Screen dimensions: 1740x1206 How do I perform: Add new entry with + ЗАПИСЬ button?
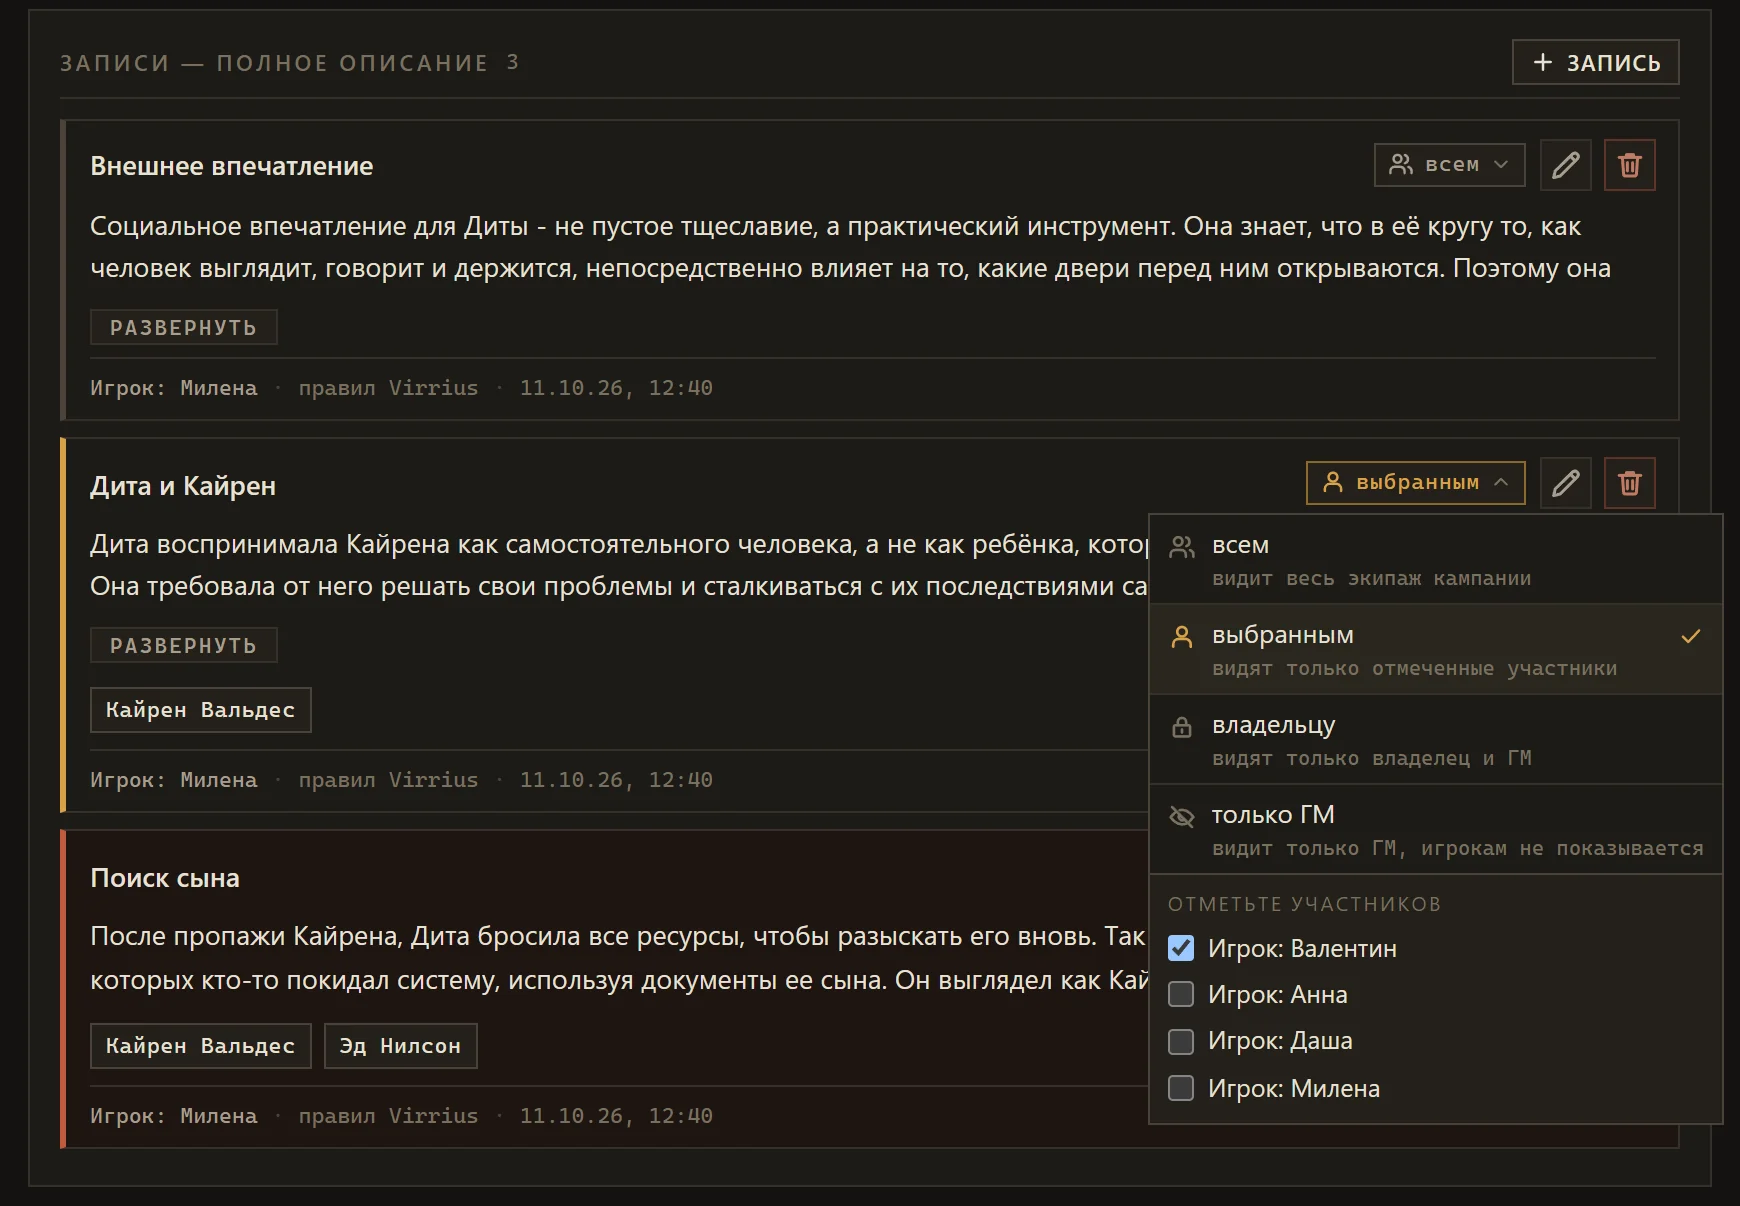coord(1595,62)
